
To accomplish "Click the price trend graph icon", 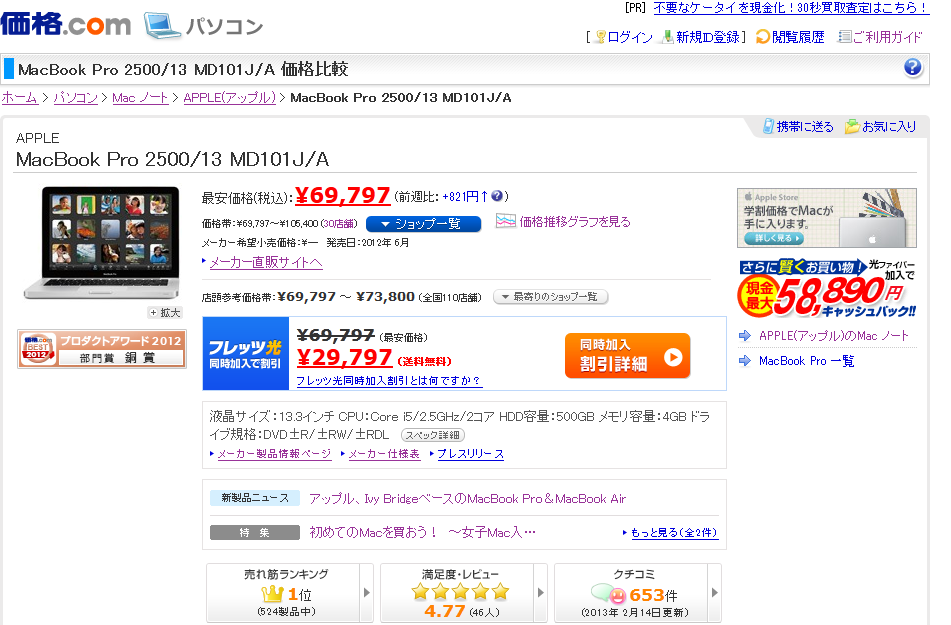I will point(506,221).
